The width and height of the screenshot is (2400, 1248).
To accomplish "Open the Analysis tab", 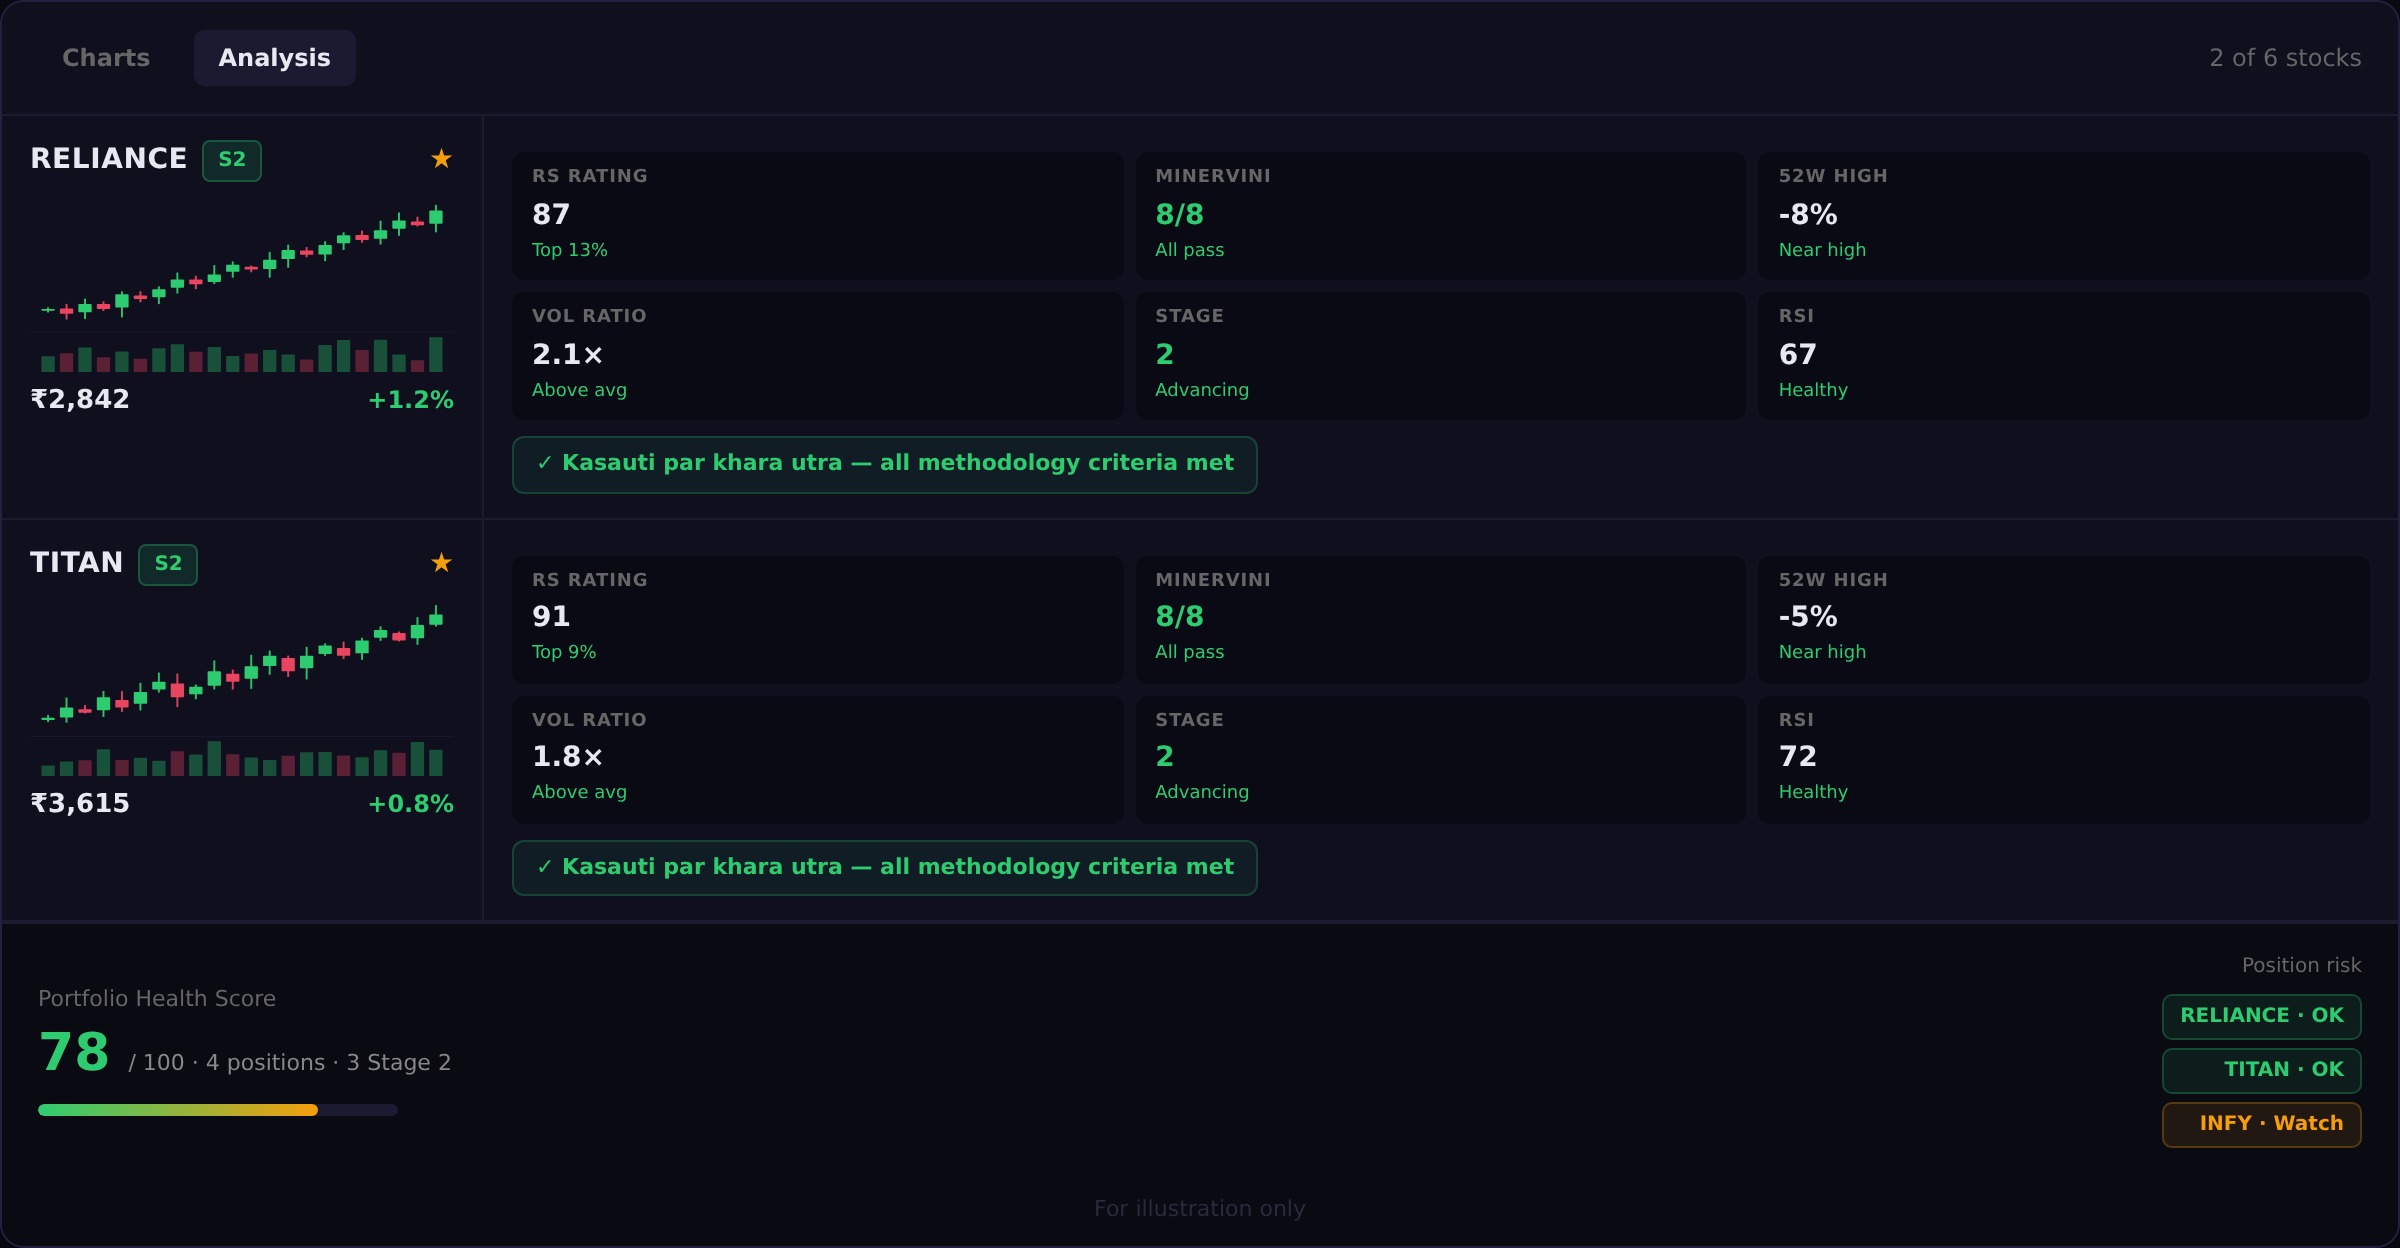I will coord(275,58).
